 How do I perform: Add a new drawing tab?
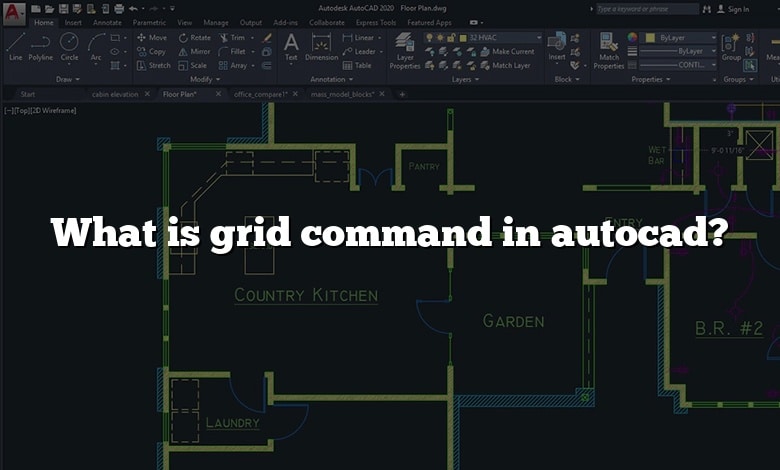(x=402, y=94)
